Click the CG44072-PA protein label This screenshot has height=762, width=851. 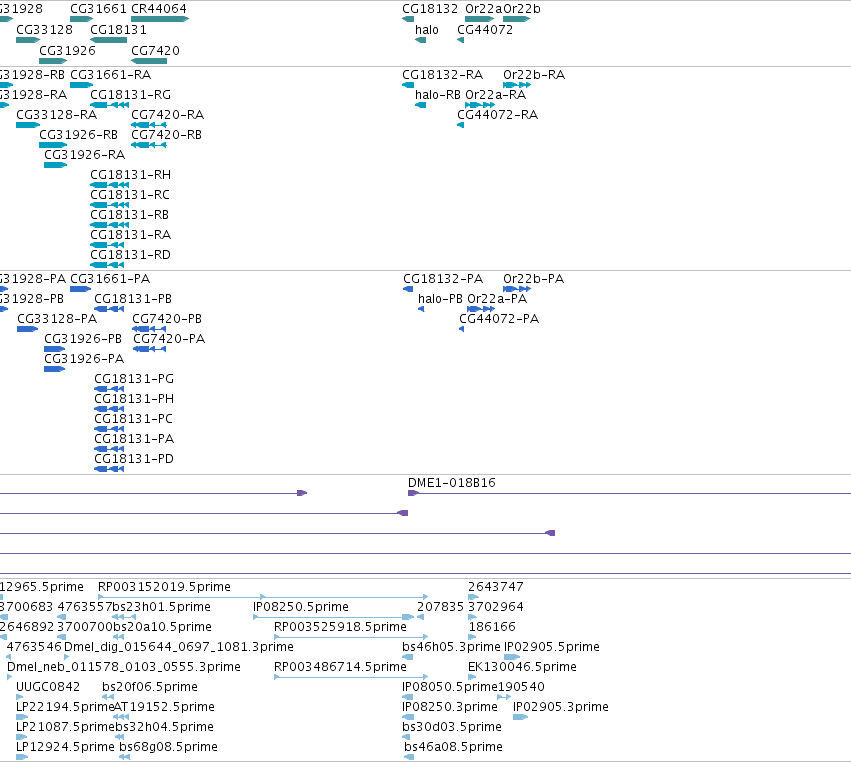[x=499, y=319]
